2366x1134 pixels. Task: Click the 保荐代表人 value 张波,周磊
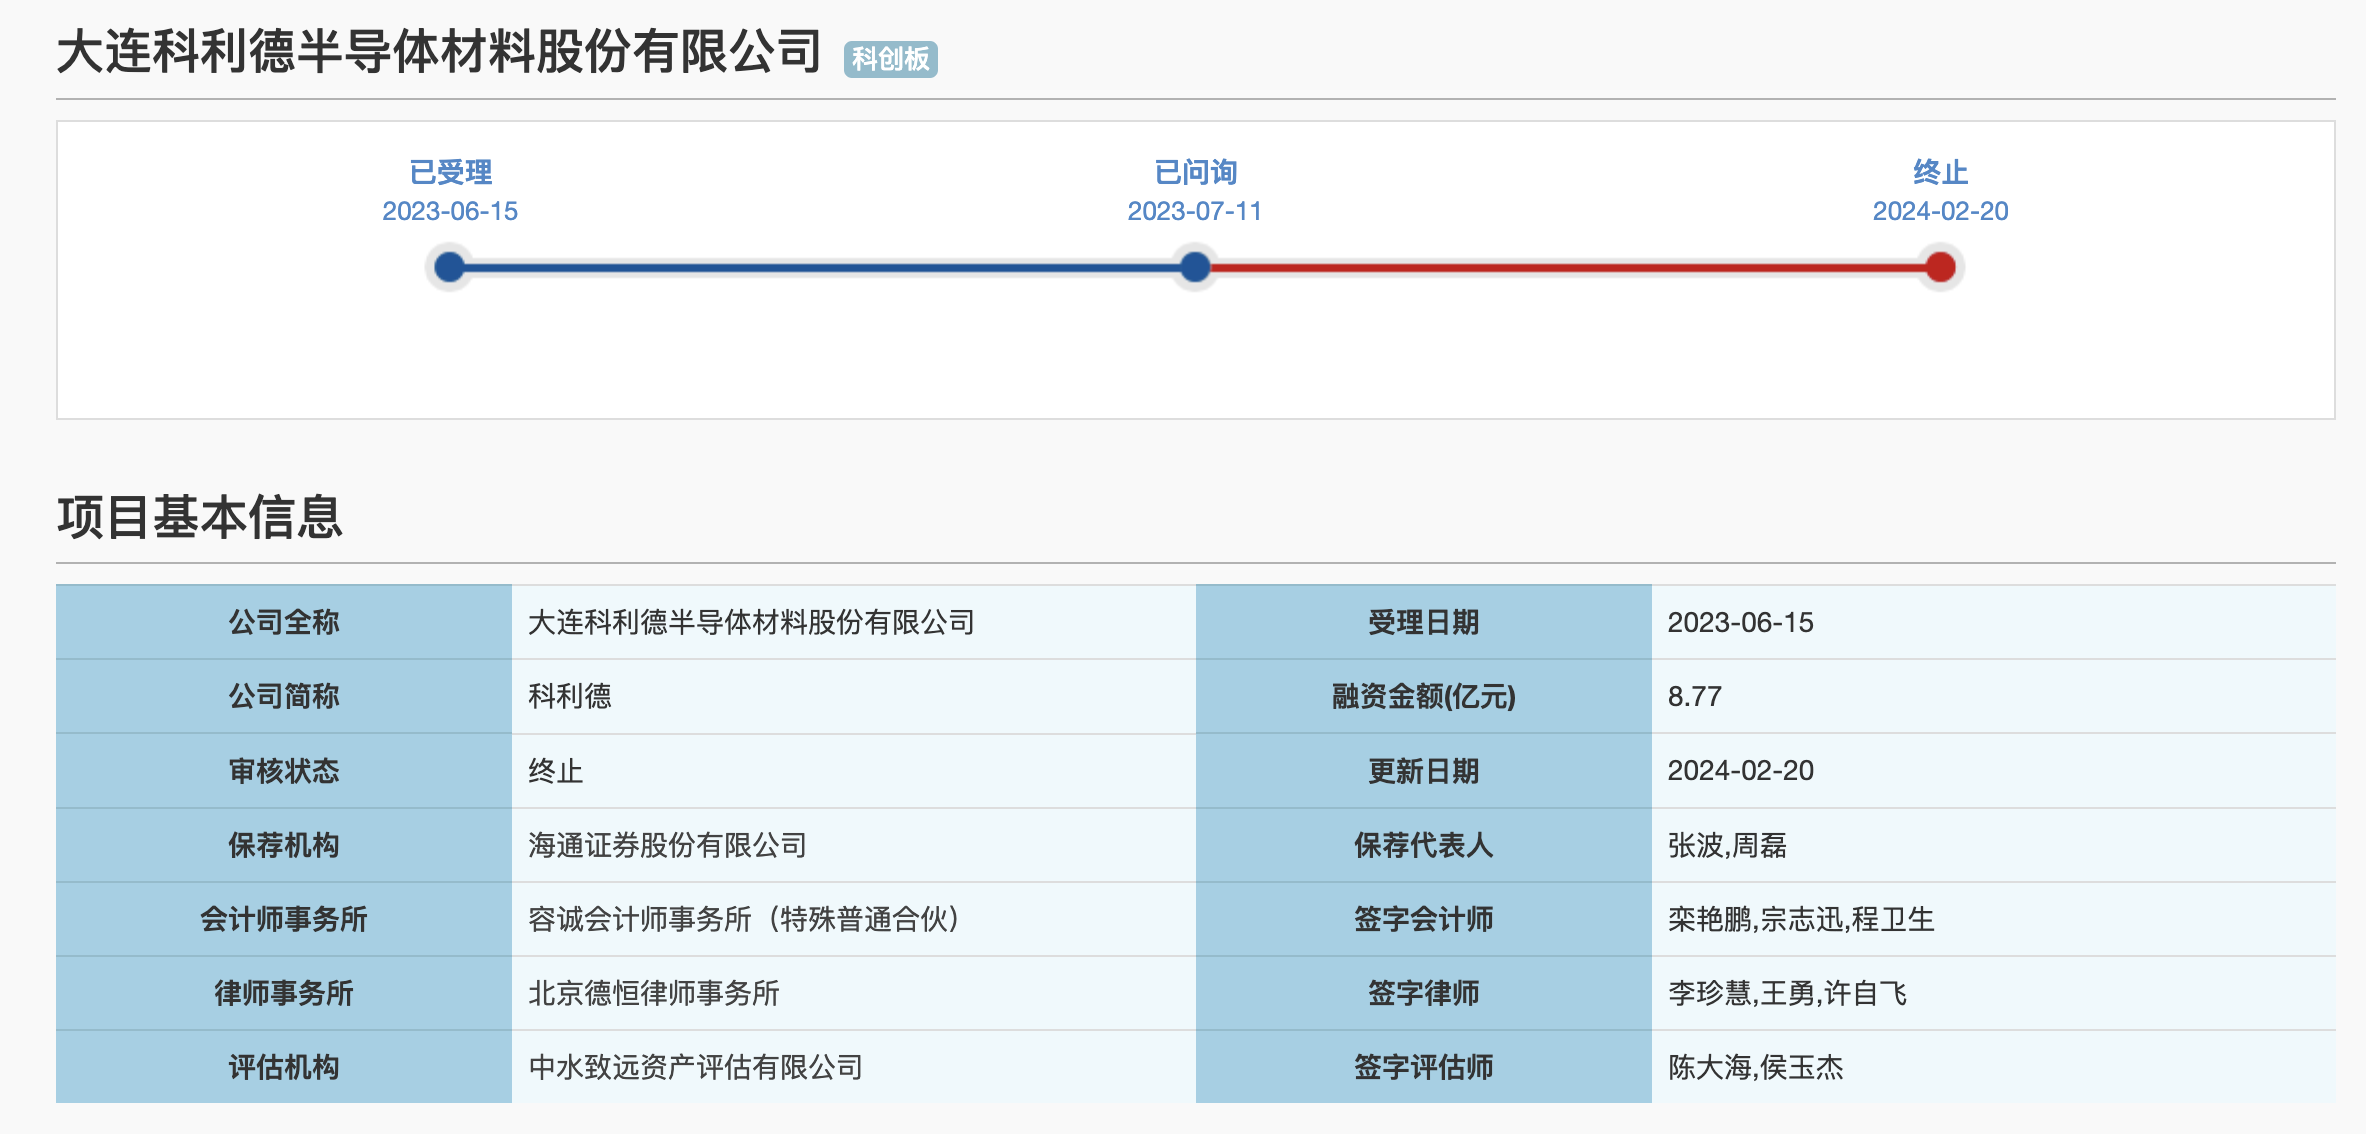click(x=1726, y=845)
